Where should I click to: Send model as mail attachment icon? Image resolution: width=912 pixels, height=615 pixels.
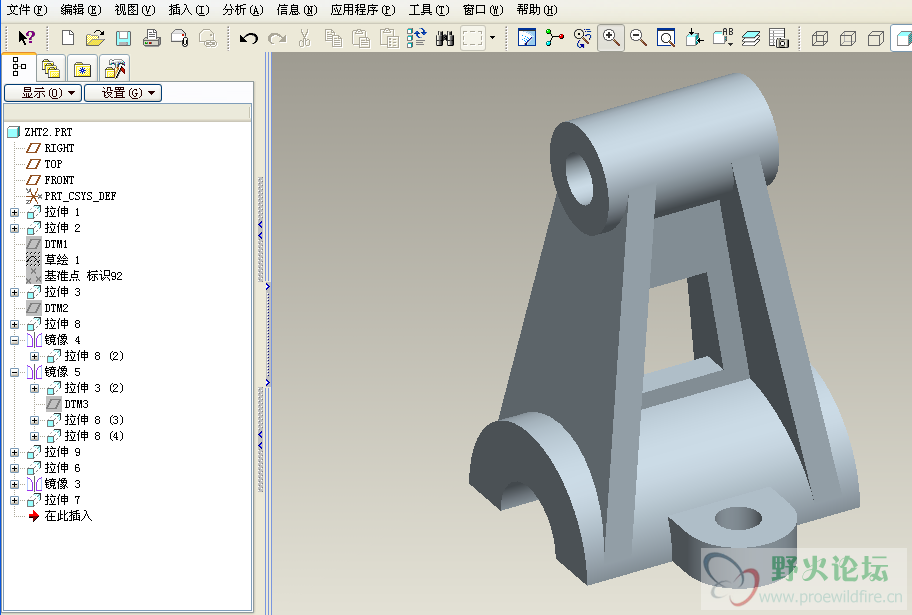pyautogui.click(x=180, y=38)
